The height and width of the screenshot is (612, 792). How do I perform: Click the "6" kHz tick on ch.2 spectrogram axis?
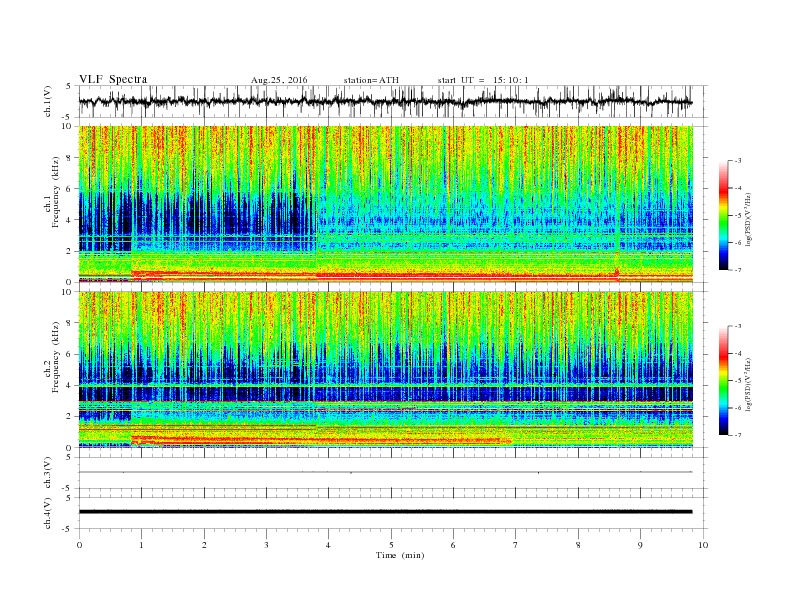(70, 354)
